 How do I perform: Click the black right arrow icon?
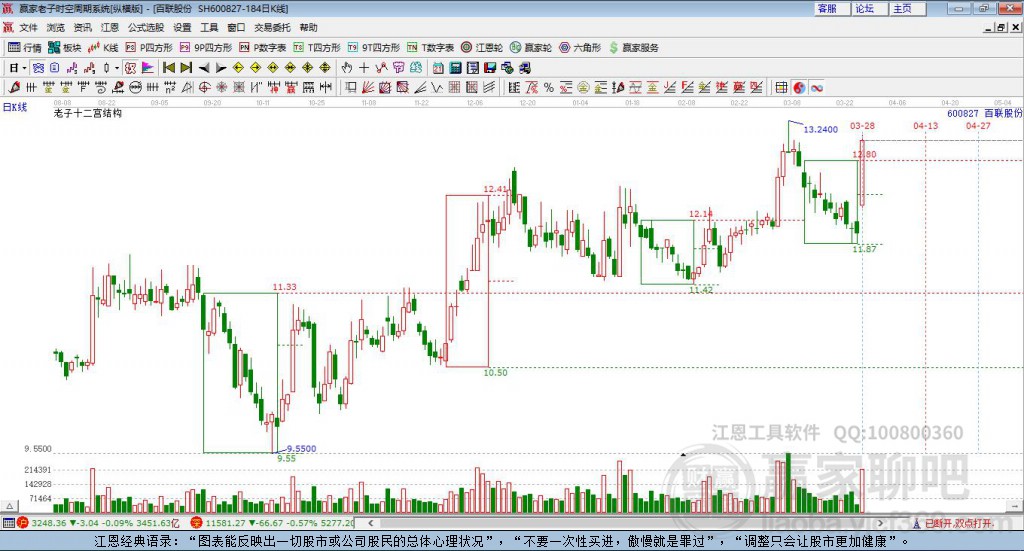click(x=221, y=68)
